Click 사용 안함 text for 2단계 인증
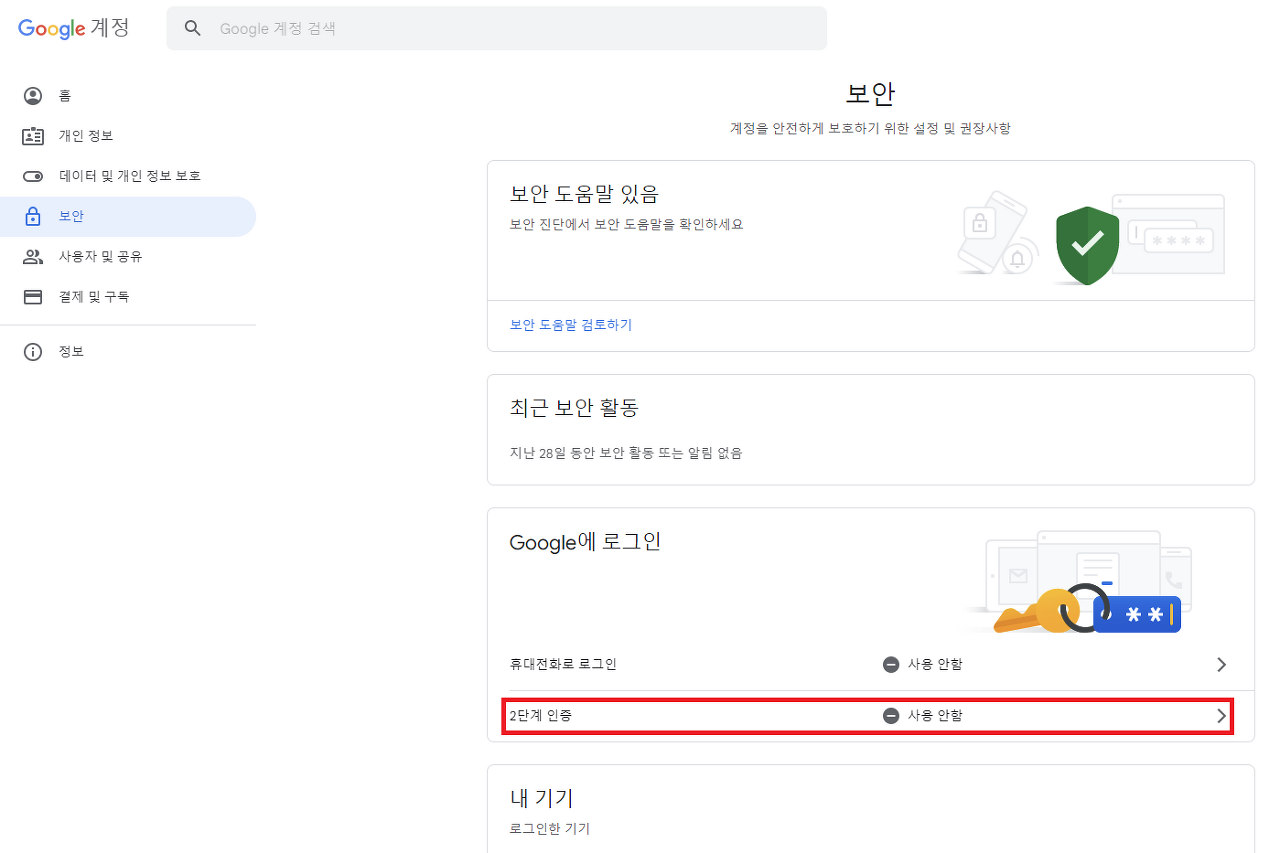The image size is (1280, 853). click(x=935, y=716)
